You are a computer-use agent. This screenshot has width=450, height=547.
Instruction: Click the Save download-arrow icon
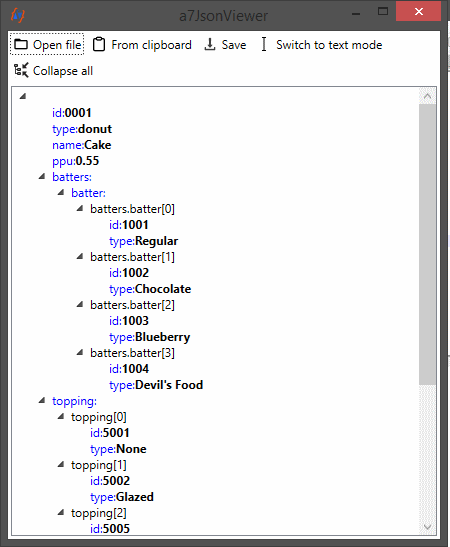coord(209,45)
